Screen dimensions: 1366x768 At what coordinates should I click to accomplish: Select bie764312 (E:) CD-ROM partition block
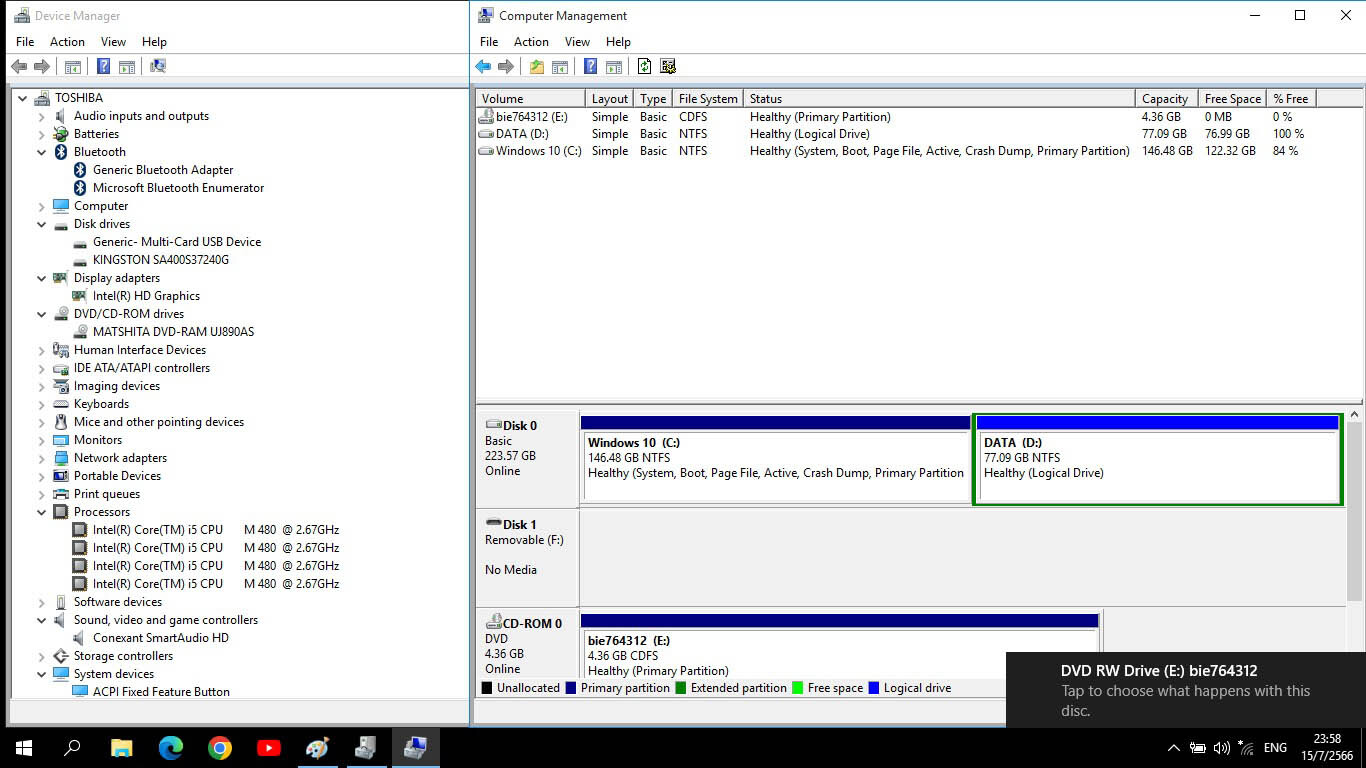coord(840,646)
